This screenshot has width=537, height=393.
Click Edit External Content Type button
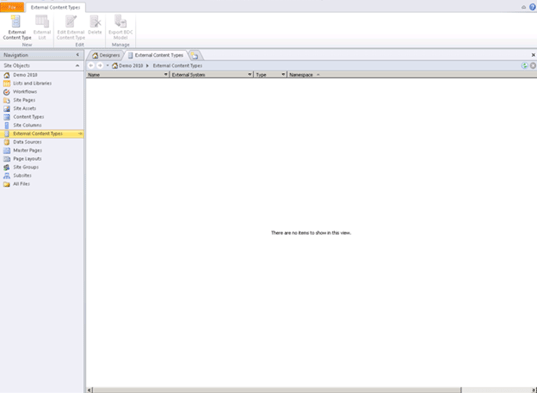tap(71, 27)
